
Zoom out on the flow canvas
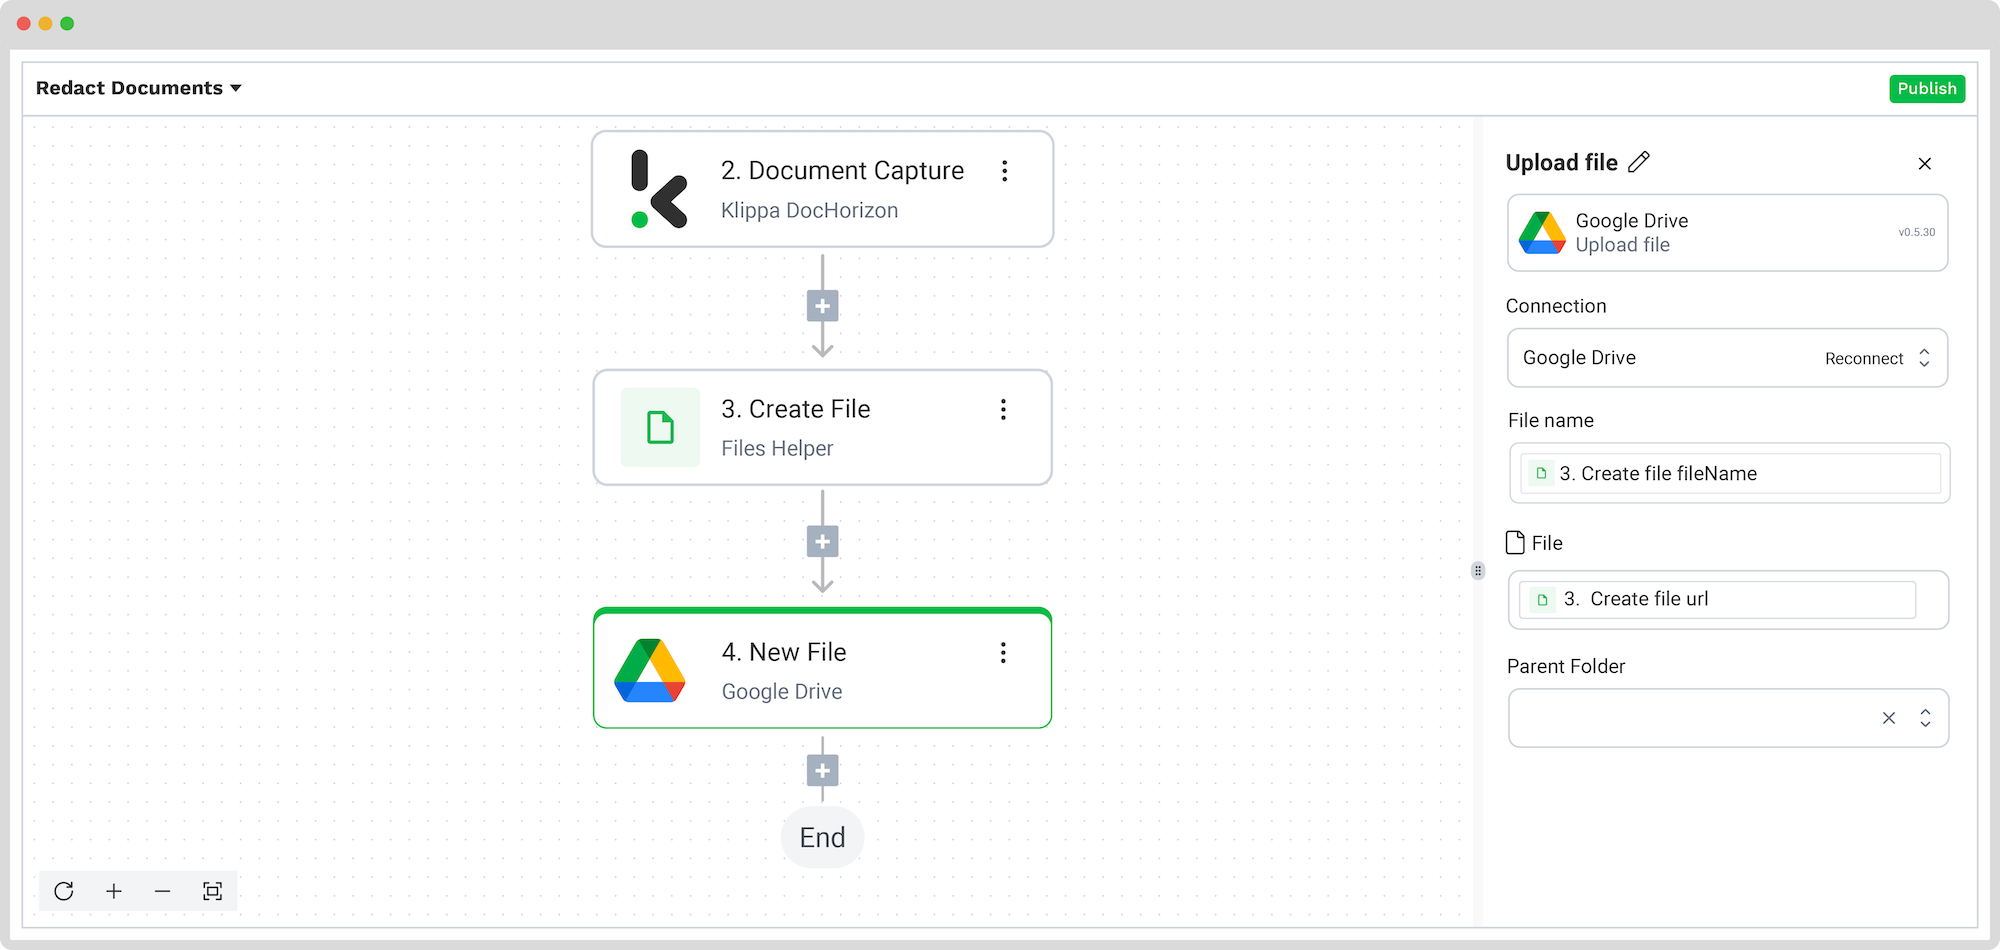[163, 891]
